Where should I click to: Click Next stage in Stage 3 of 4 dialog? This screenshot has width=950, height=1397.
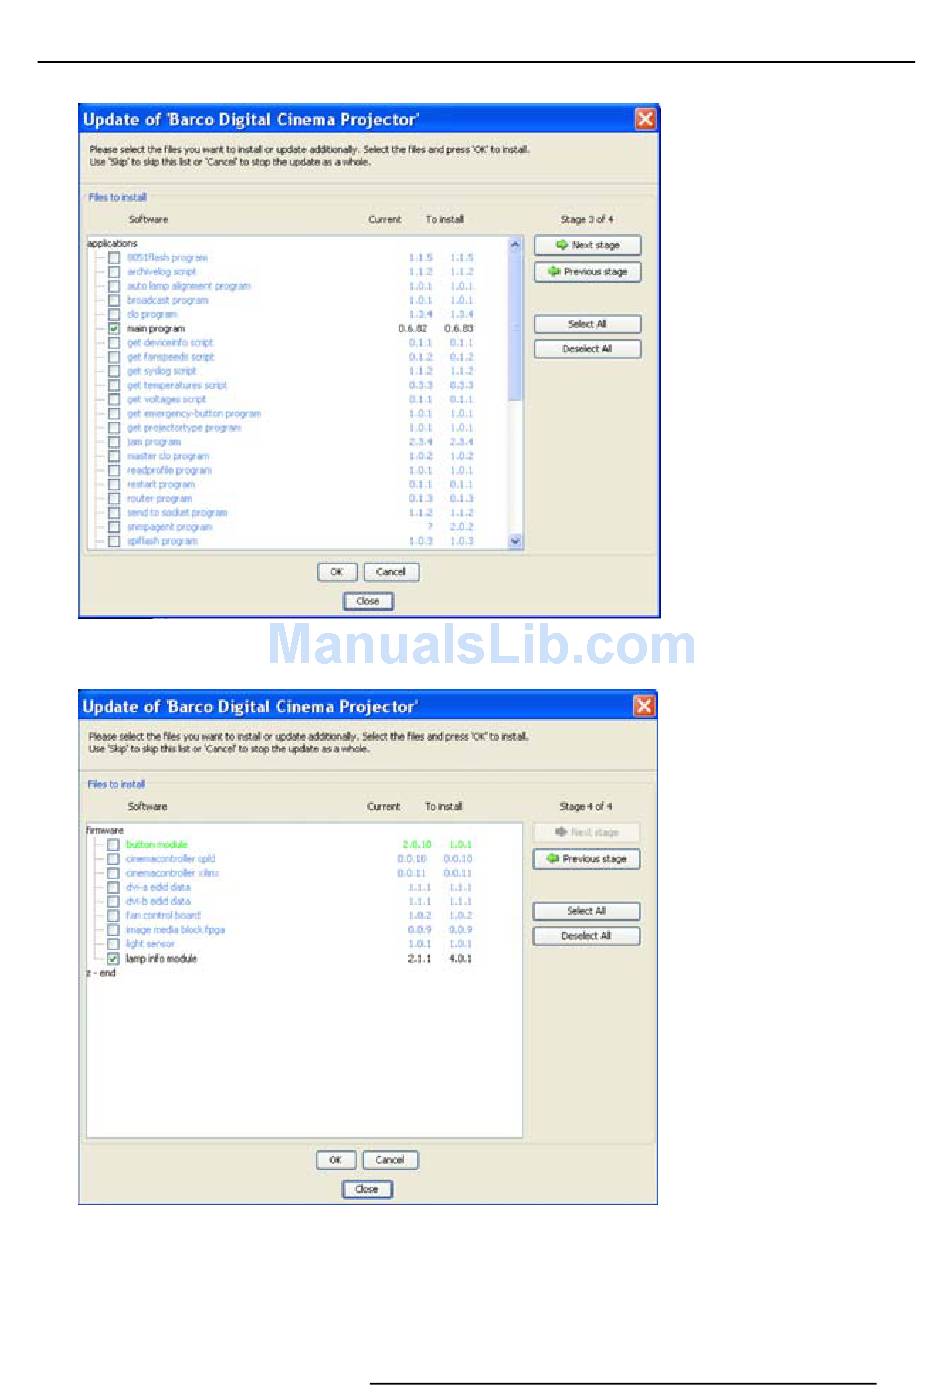[x=587, y=245]
